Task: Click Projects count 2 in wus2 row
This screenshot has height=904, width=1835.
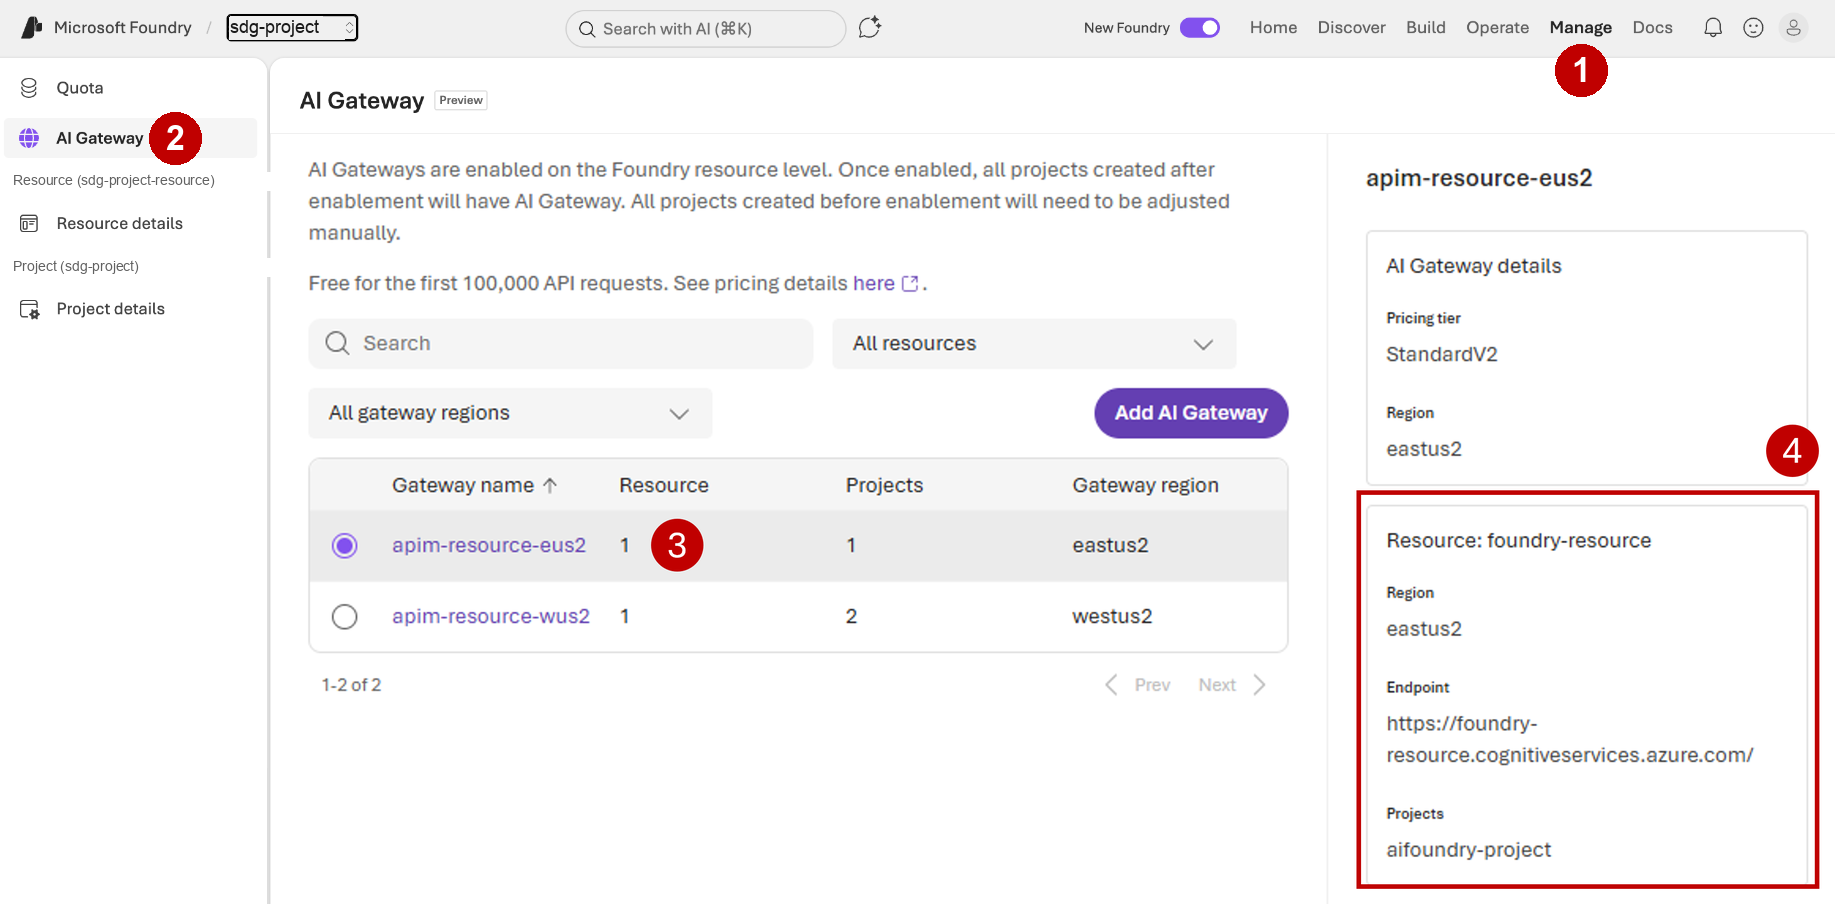Action: pos(852,617)
